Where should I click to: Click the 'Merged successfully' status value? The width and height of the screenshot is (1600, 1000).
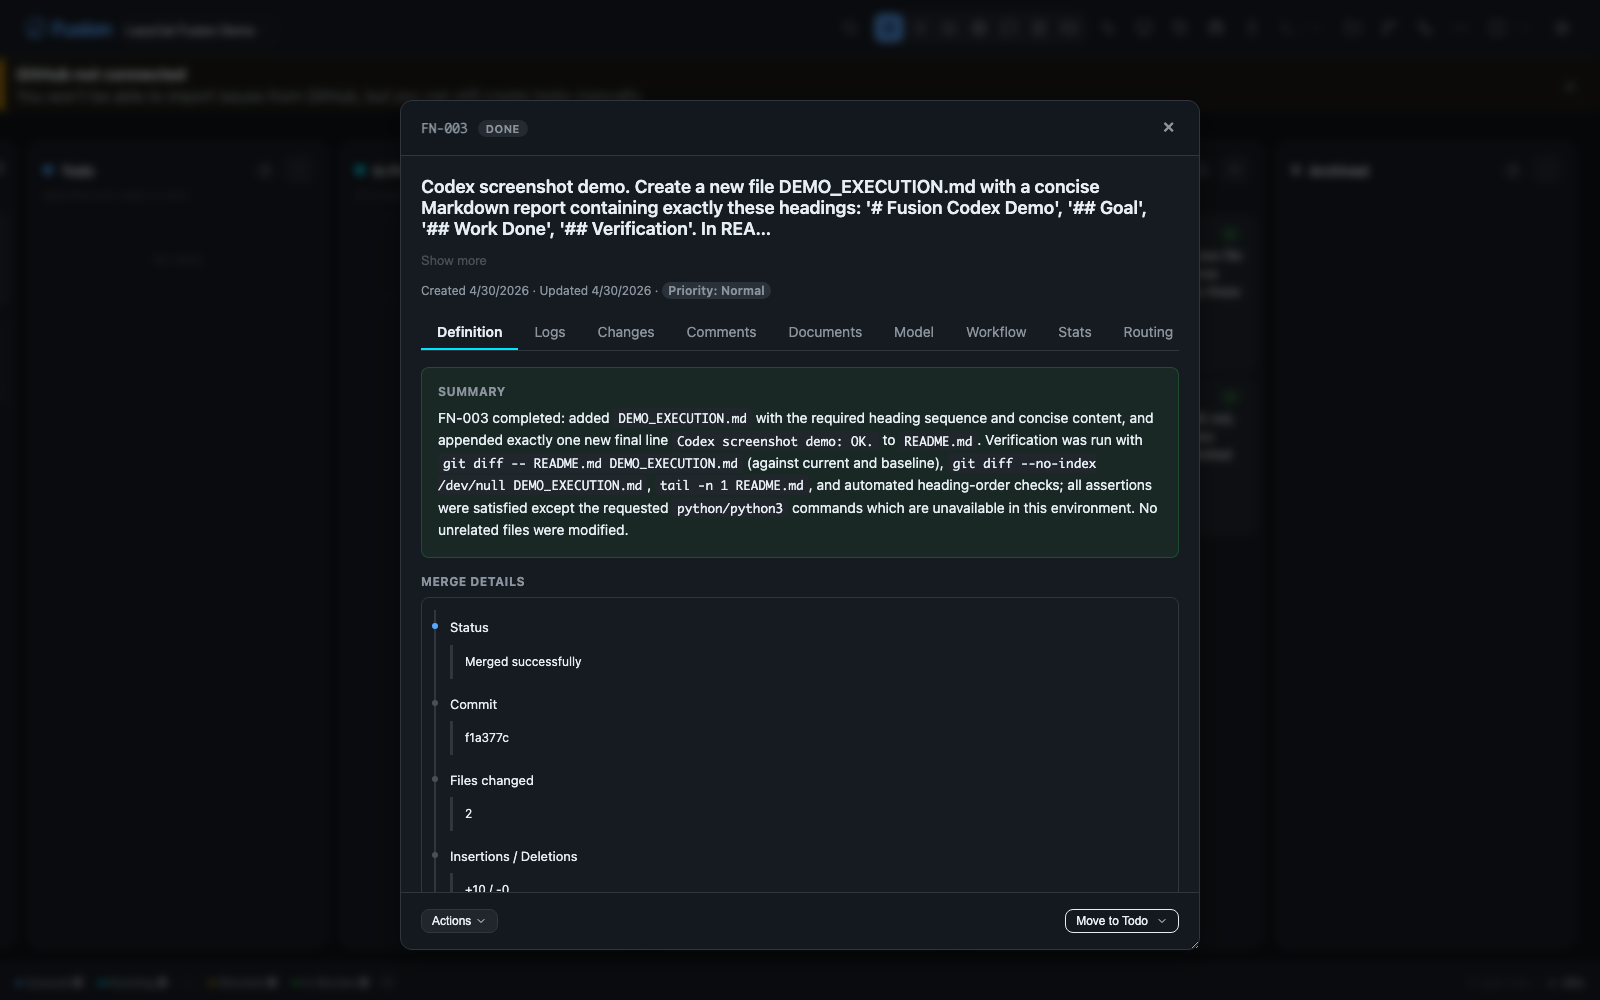(523, 662)
